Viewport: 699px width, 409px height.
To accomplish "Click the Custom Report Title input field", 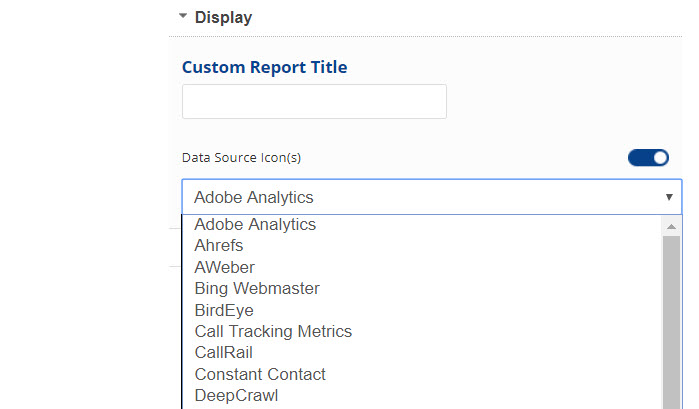I will pyautogui.click(x=314, y=102).
